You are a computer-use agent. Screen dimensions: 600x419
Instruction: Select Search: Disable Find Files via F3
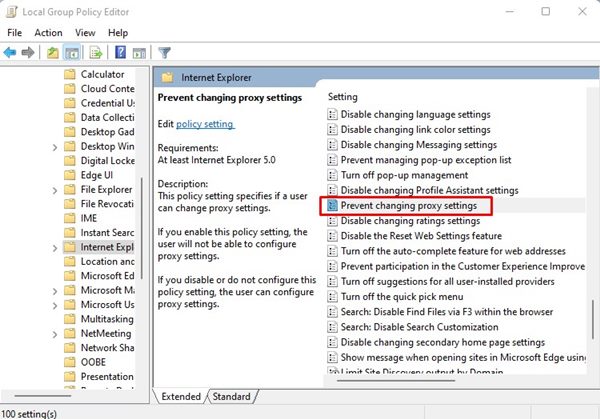point(440,312)
